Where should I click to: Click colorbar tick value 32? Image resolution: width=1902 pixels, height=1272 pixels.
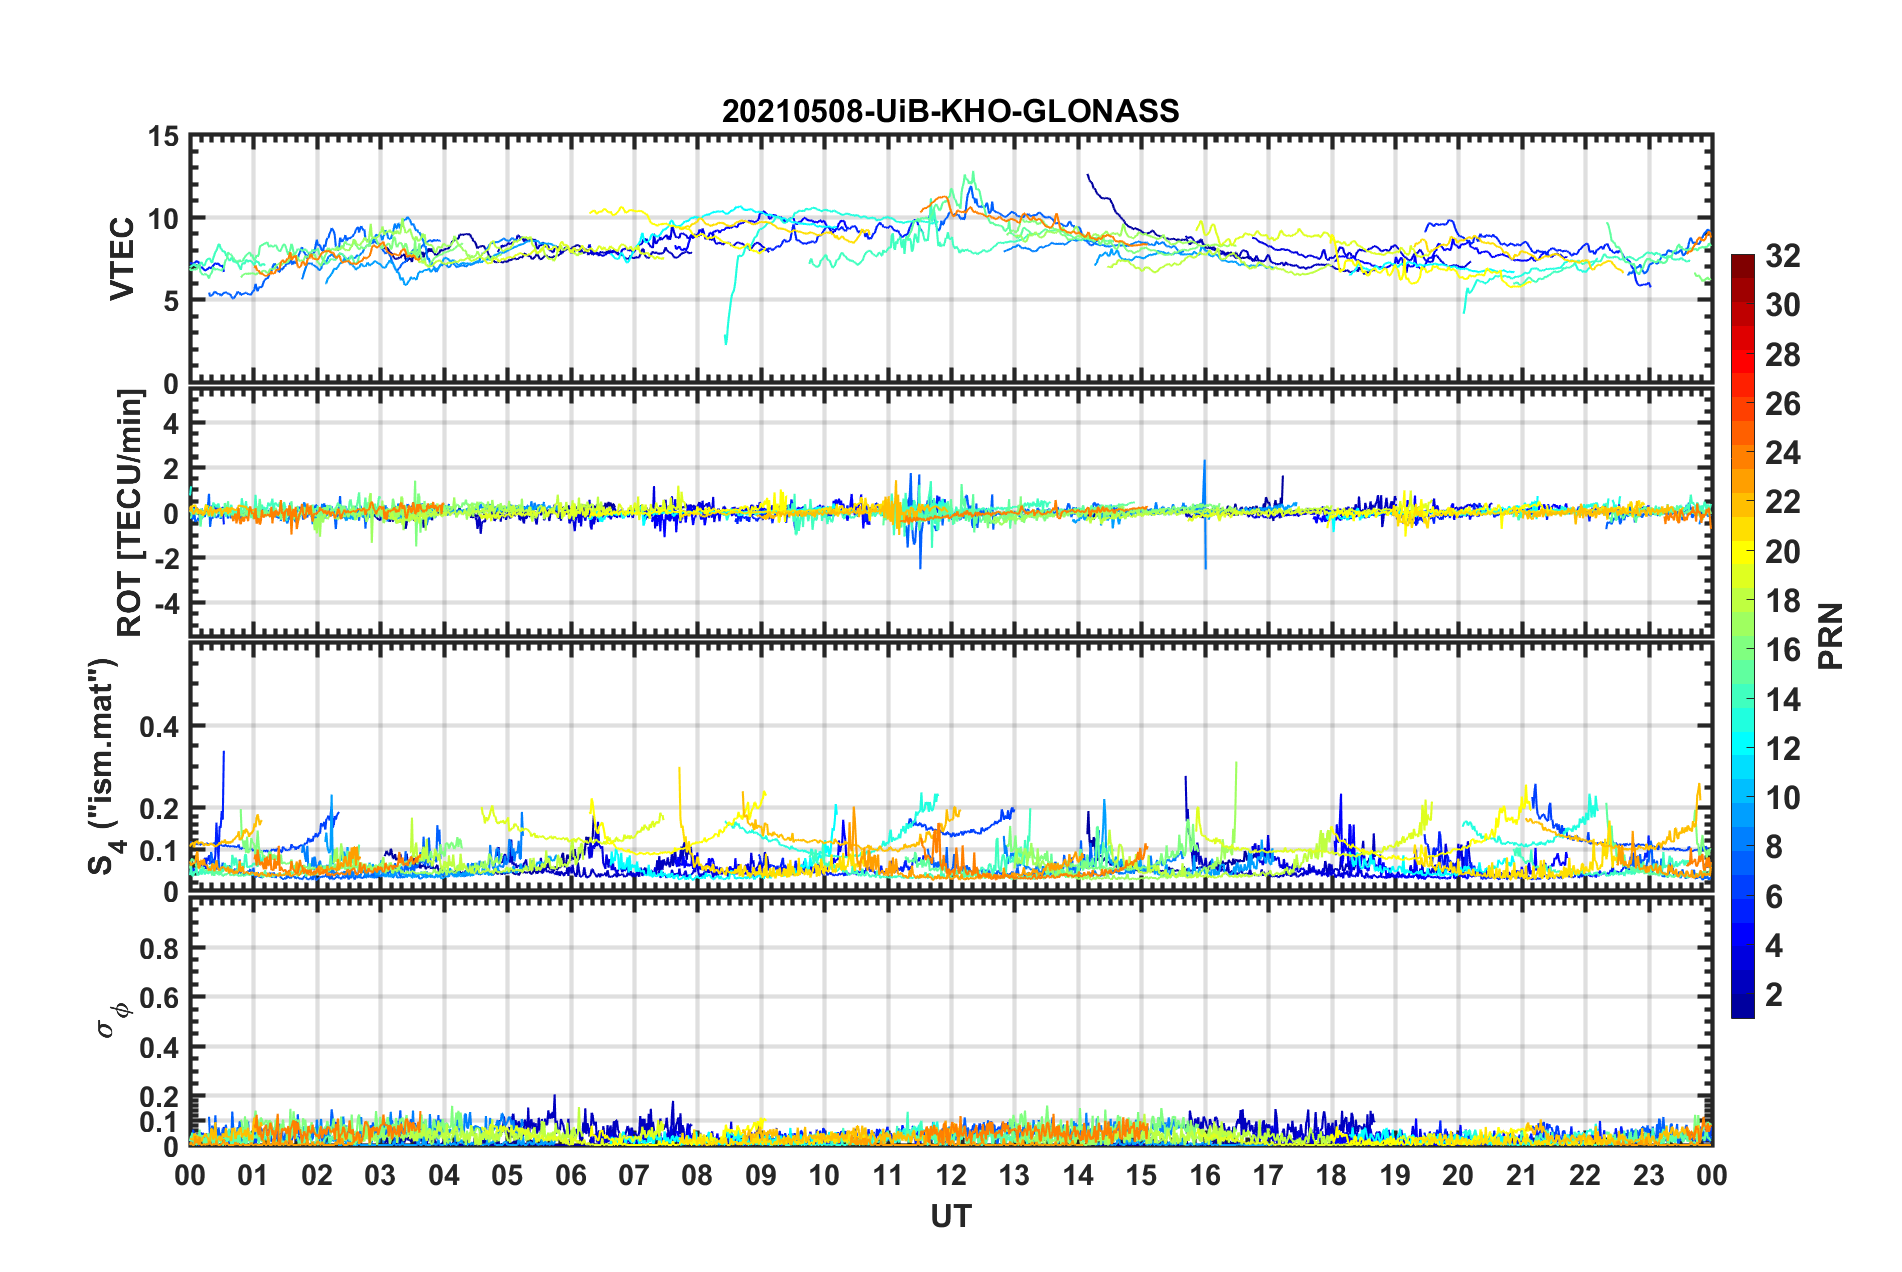pyautogui.click(x=1782, y=256)
